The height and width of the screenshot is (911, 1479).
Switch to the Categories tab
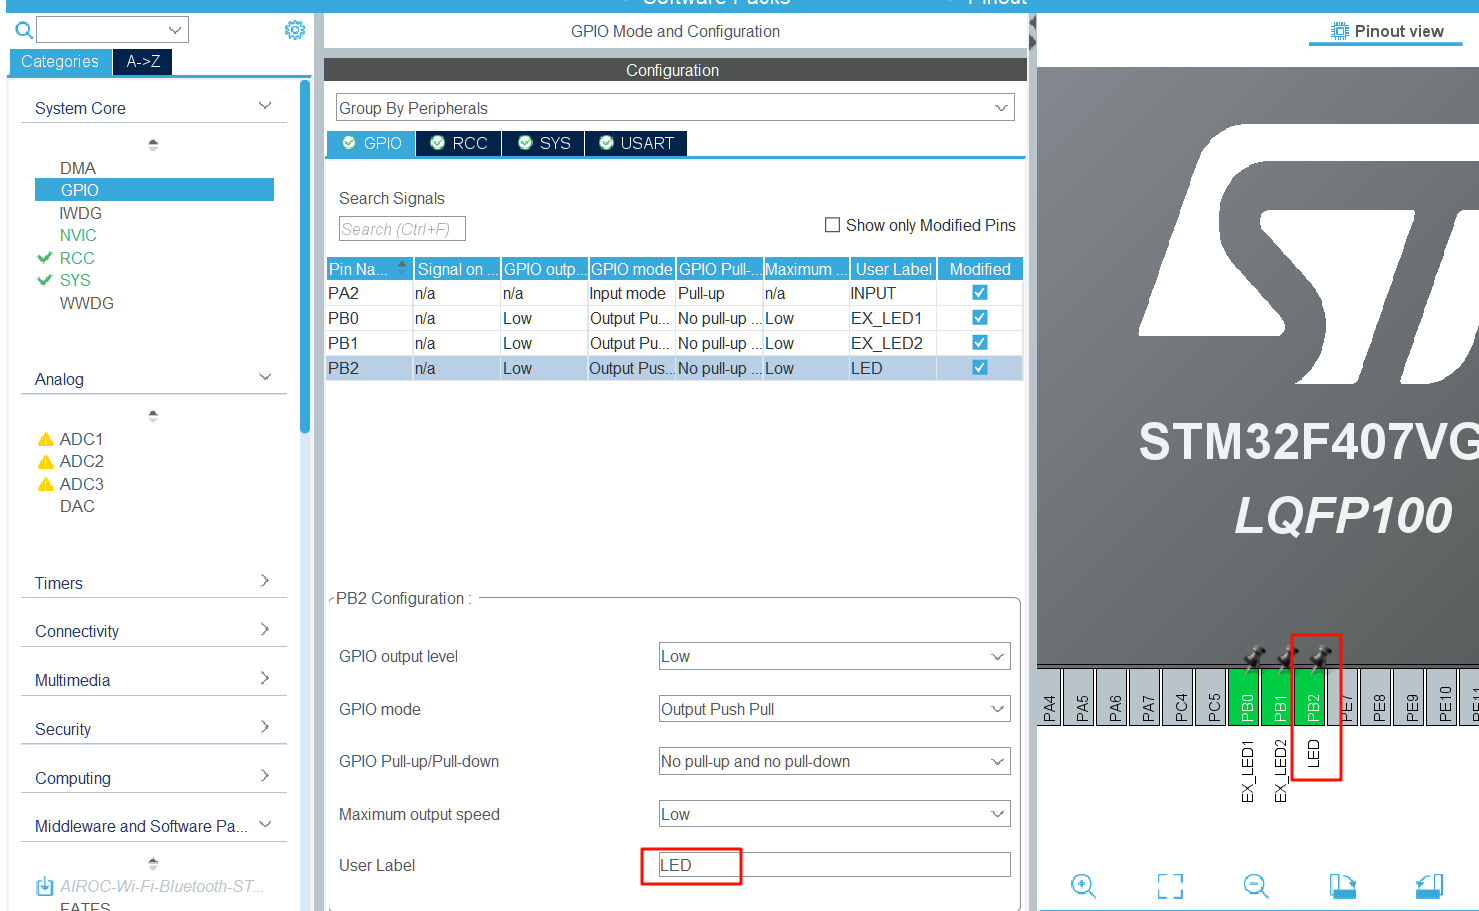[60, 62]
